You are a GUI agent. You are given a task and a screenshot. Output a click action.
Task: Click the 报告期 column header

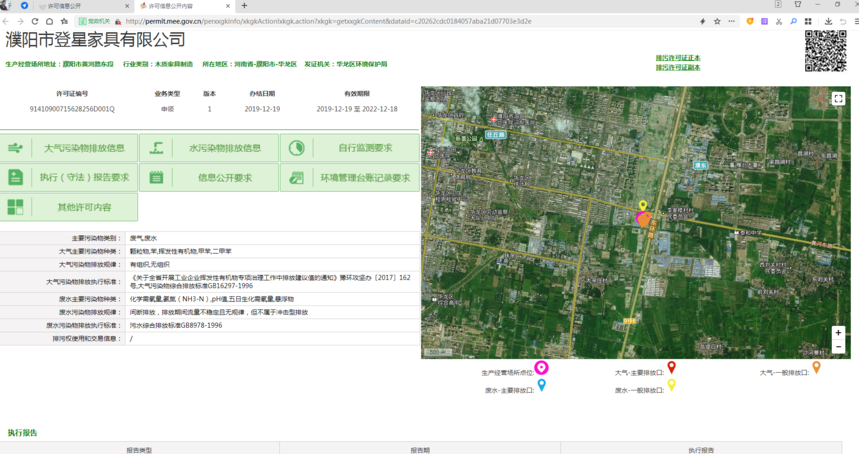point(420,450)
